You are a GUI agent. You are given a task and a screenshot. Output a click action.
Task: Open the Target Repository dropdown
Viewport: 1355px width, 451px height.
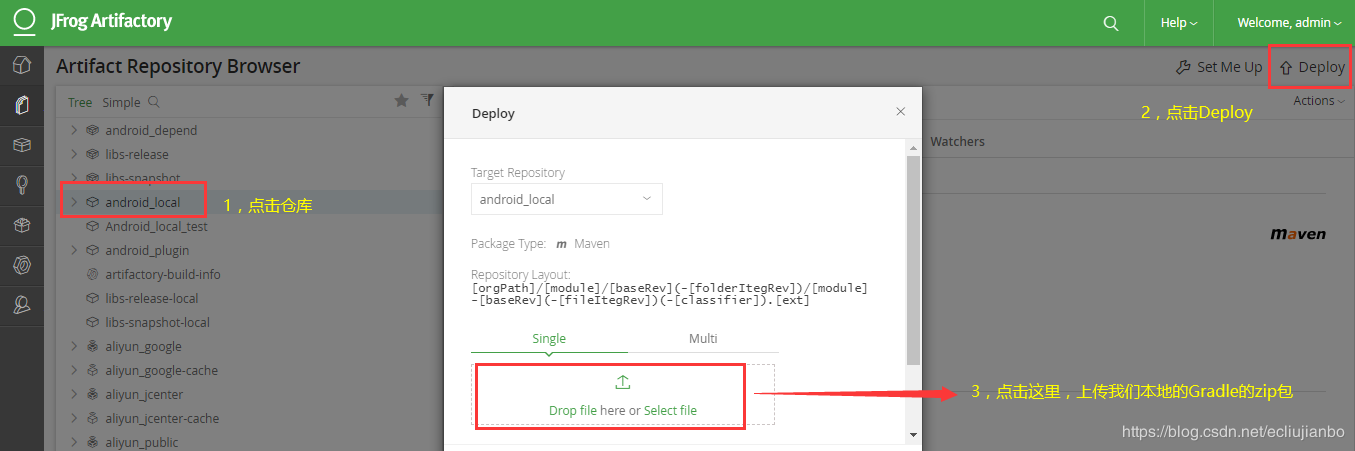click(566, 199)
